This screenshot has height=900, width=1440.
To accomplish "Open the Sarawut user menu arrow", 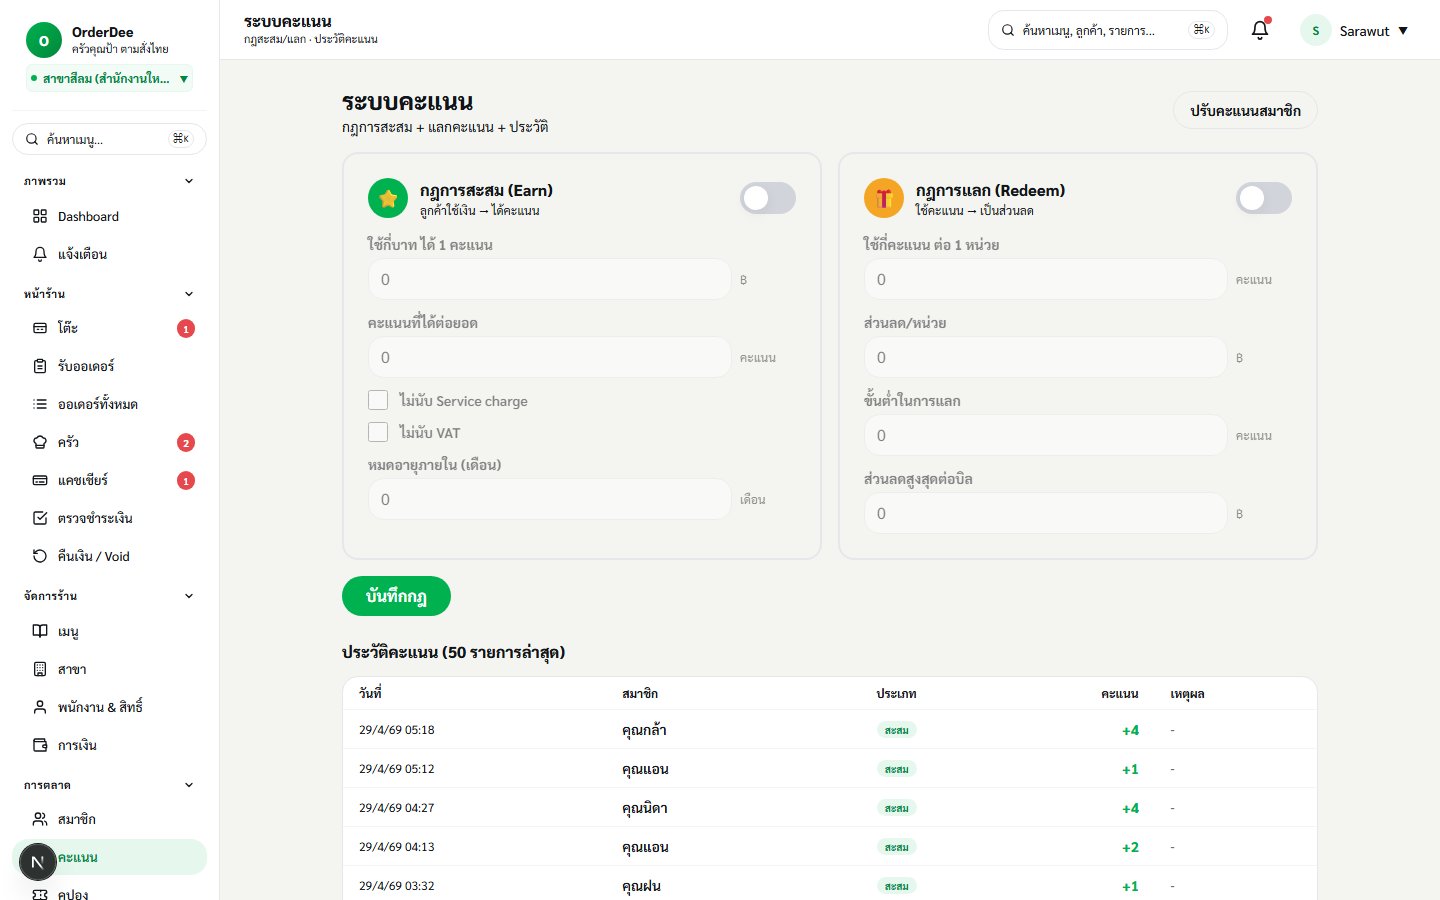I will [x=1403, y=31].
